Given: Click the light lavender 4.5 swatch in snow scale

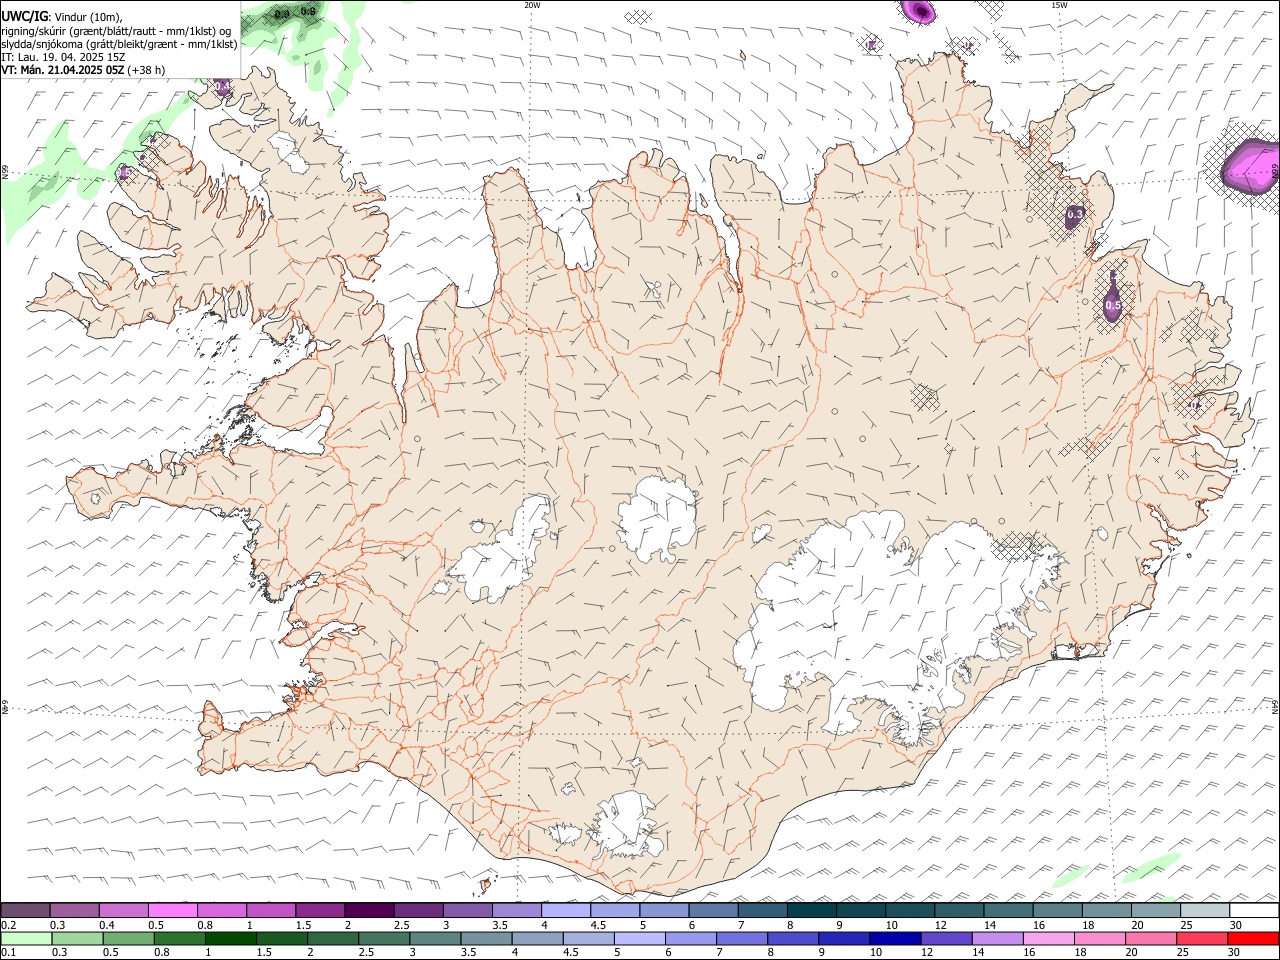Looking at the screenshot, I should (615, 910).
